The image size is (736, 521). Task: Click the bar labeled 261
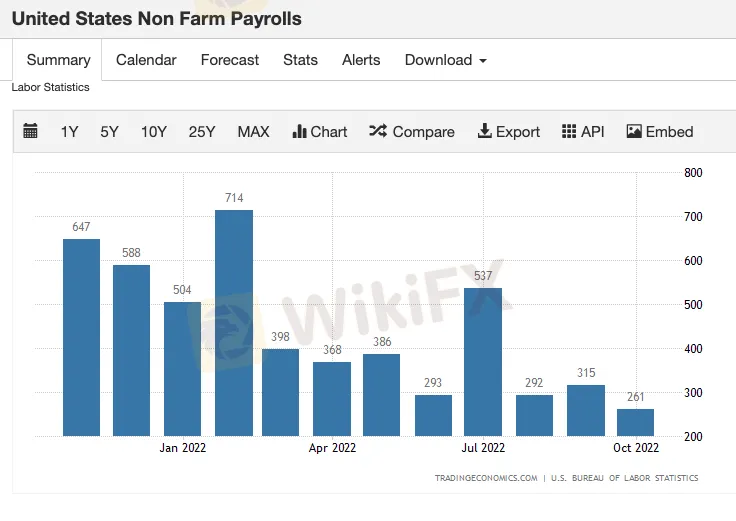[636, 422]
